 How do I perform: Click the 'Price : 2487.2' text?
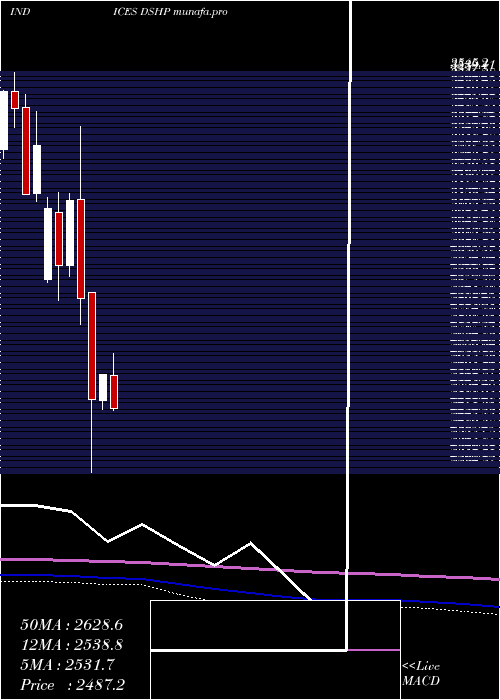click(73, 685)
